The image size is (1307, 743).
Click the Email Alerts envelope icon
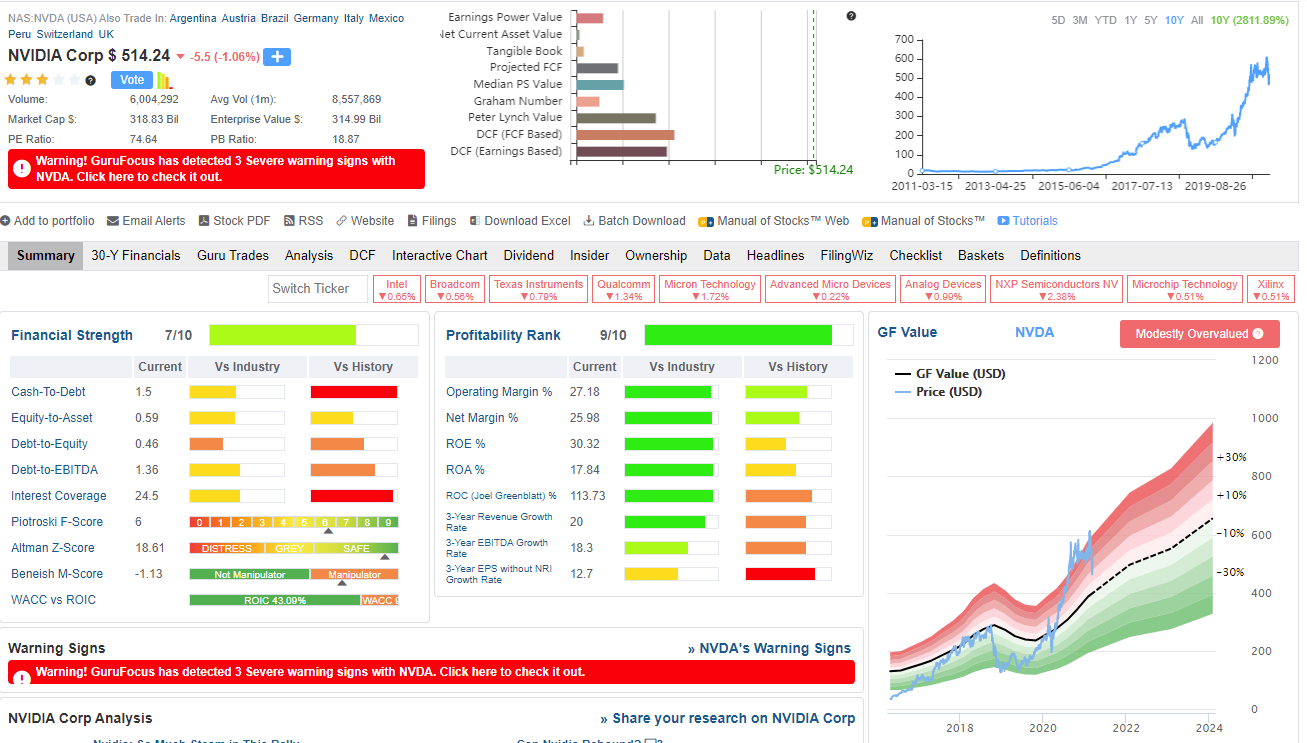(x=113, y=221)
